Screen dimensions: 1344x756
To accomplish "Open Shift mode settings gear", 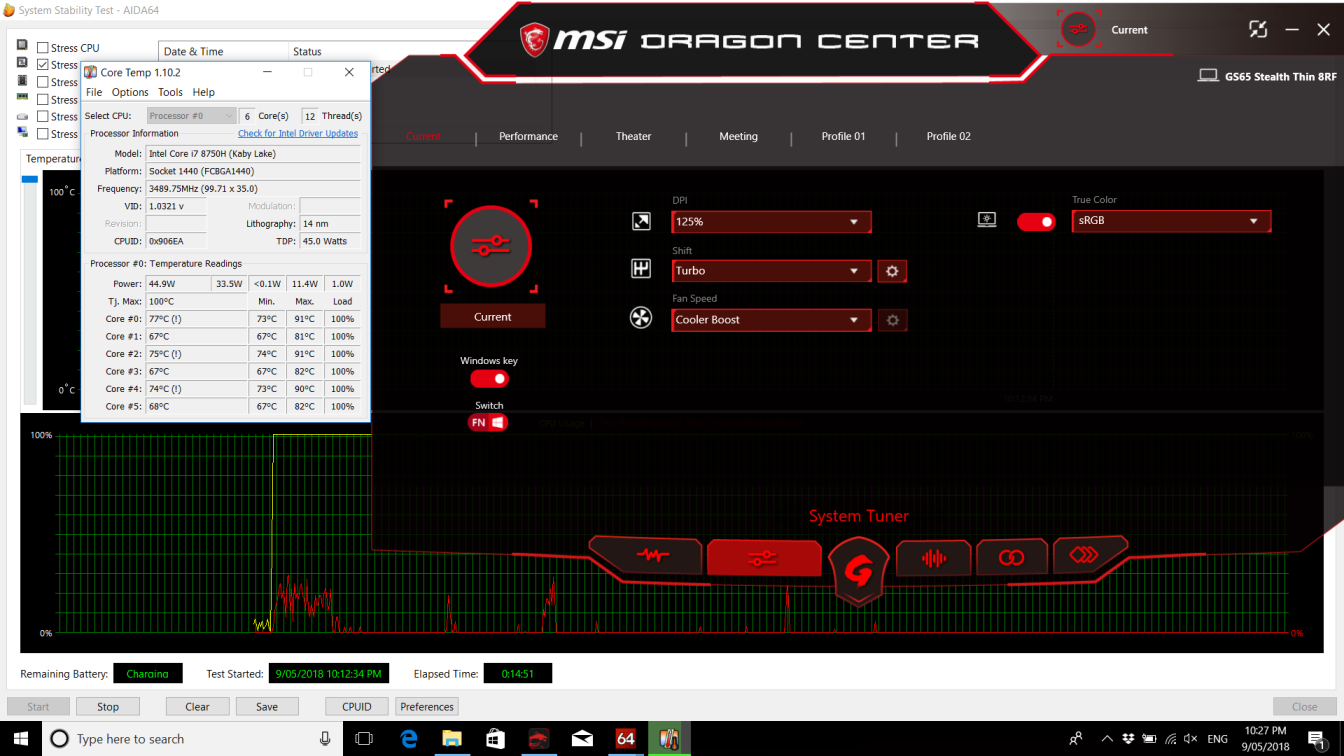I will pos(892,271).
